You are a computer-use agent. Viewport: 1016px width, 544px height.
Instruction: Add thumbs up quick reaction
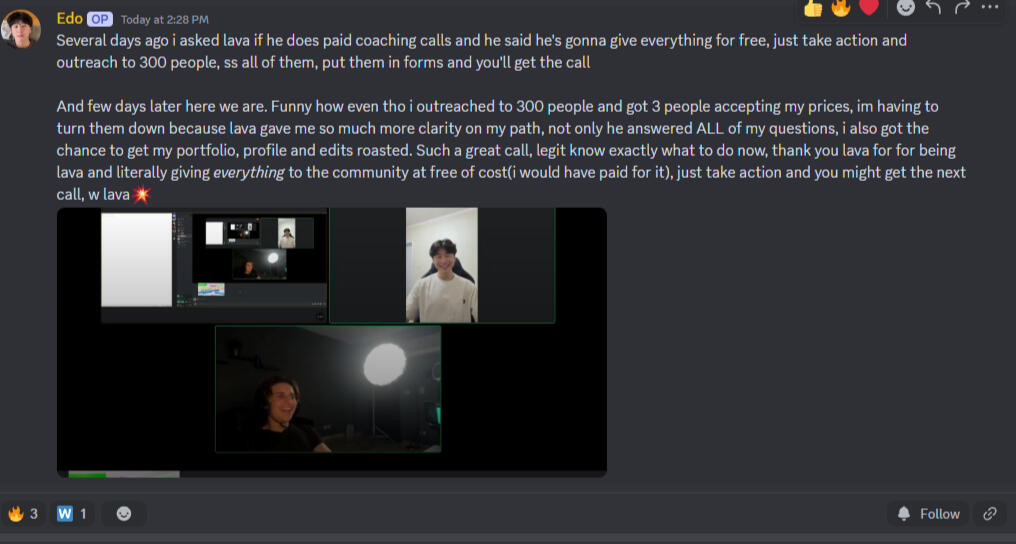click(813, 8)
